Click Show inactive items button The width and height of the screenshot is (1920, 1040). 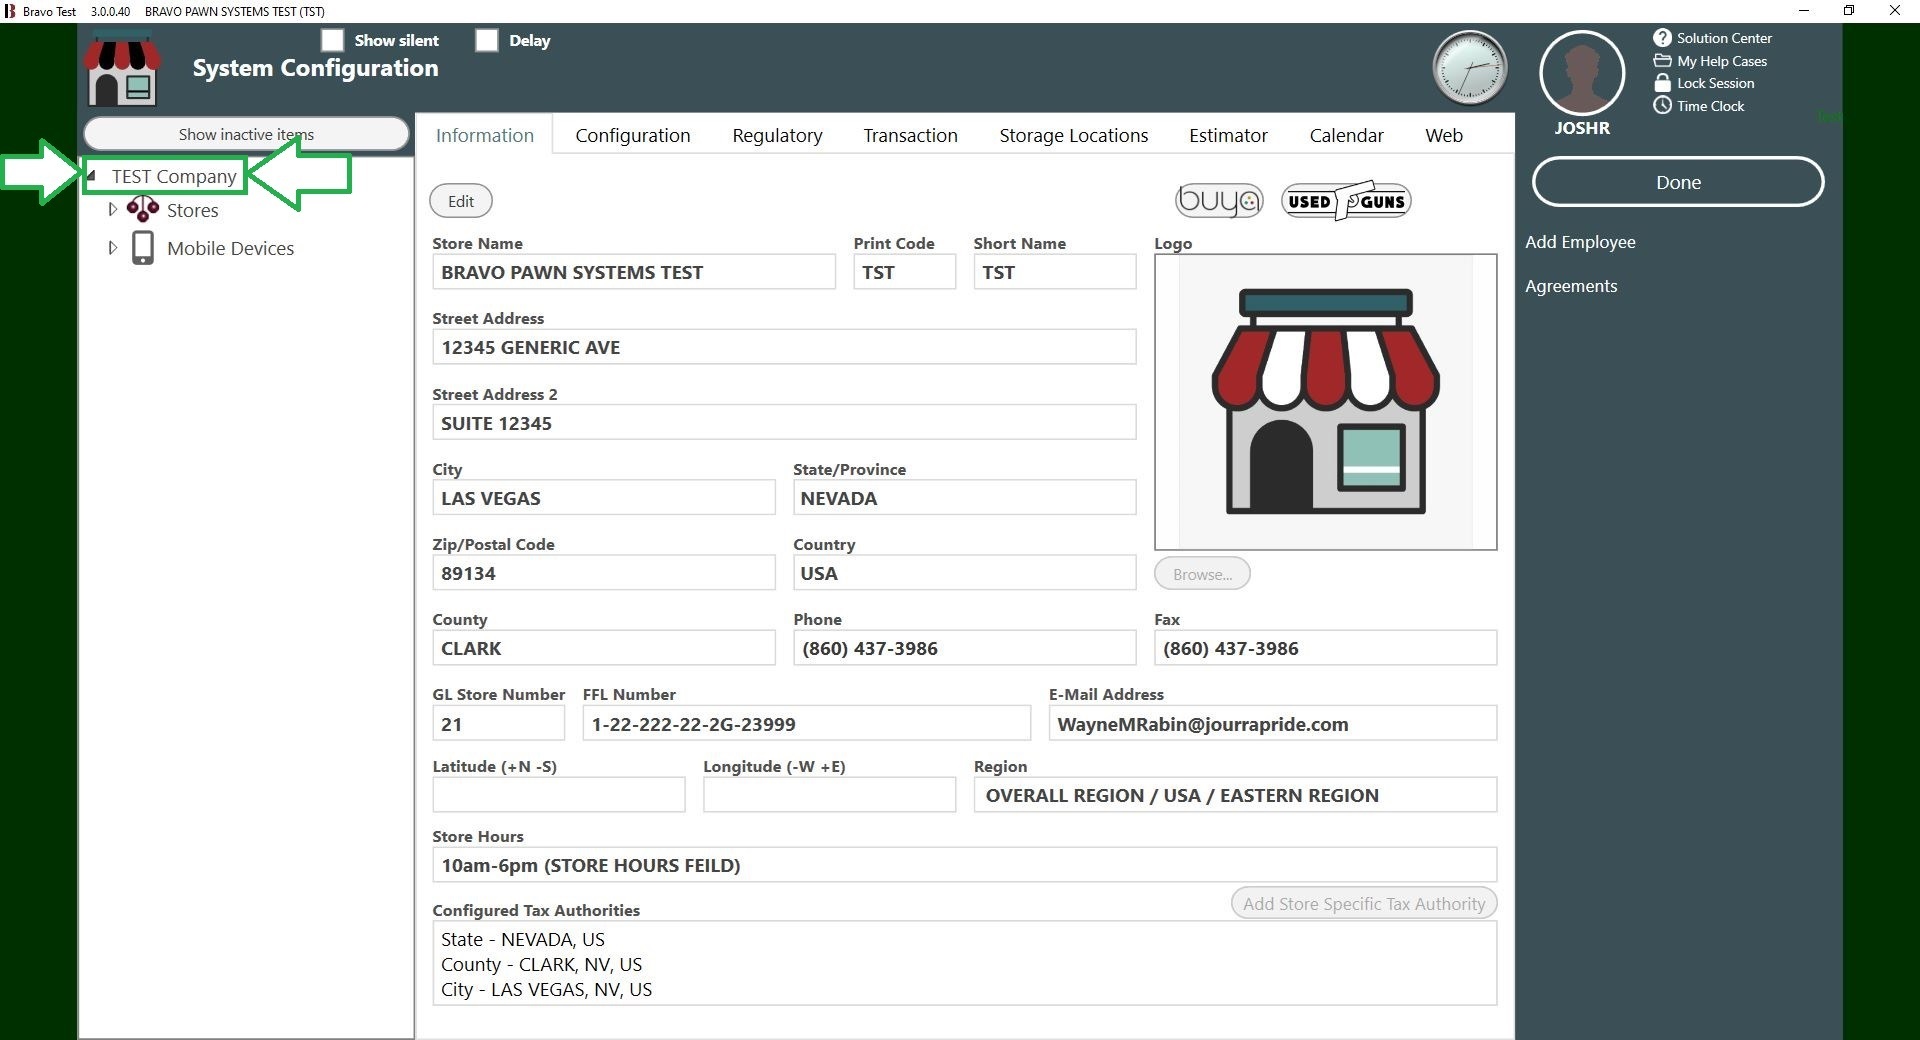point(246,134)
